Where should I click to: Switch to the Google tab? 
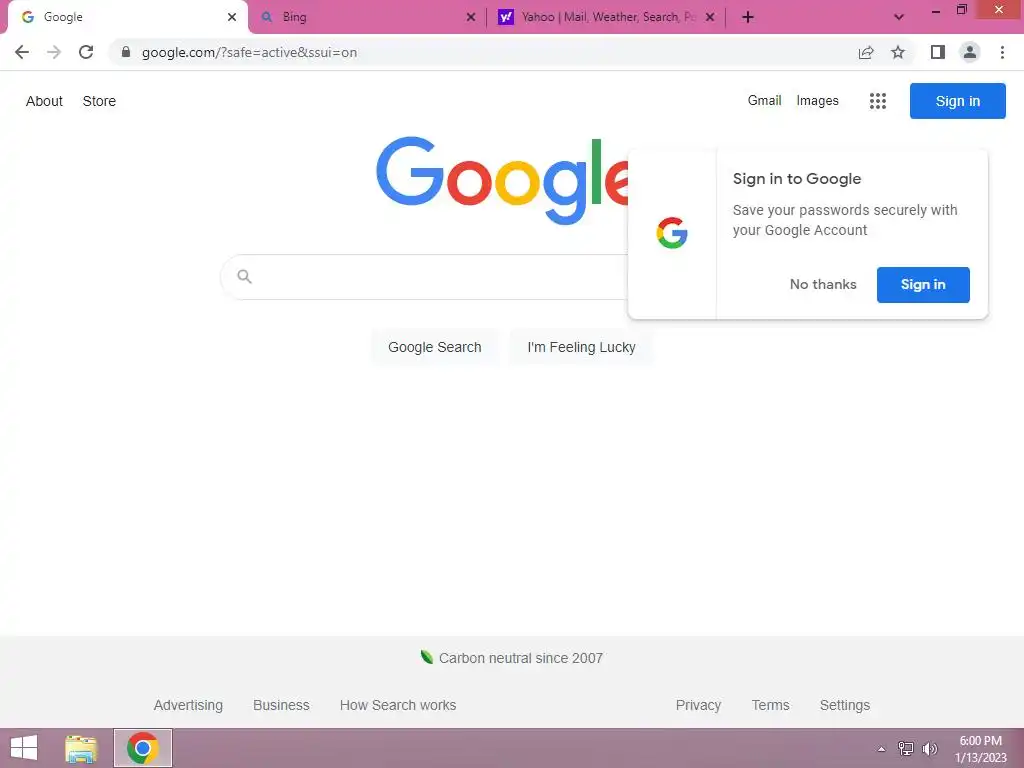pos(127,17)
